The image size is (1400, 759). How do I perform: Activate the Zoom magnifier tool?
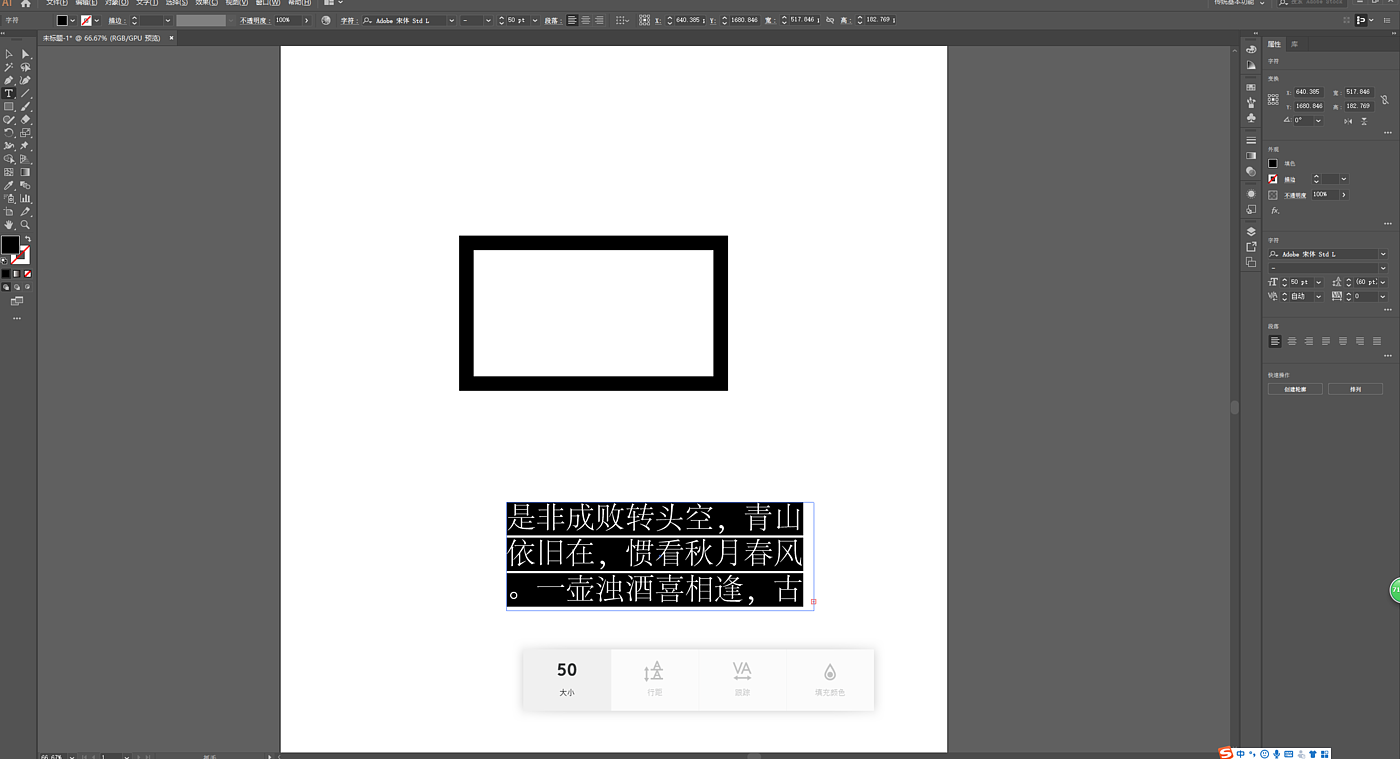click(x=26, y=225)
